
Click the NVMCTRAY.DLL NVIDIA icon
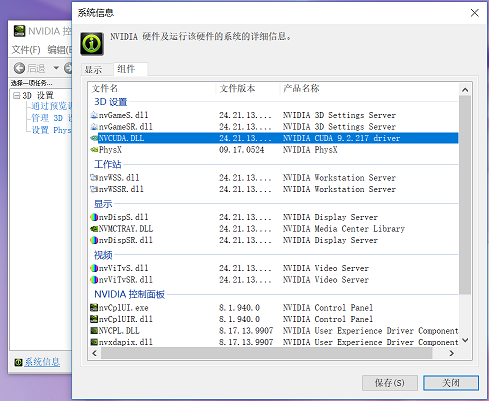(x=94, y=229)
